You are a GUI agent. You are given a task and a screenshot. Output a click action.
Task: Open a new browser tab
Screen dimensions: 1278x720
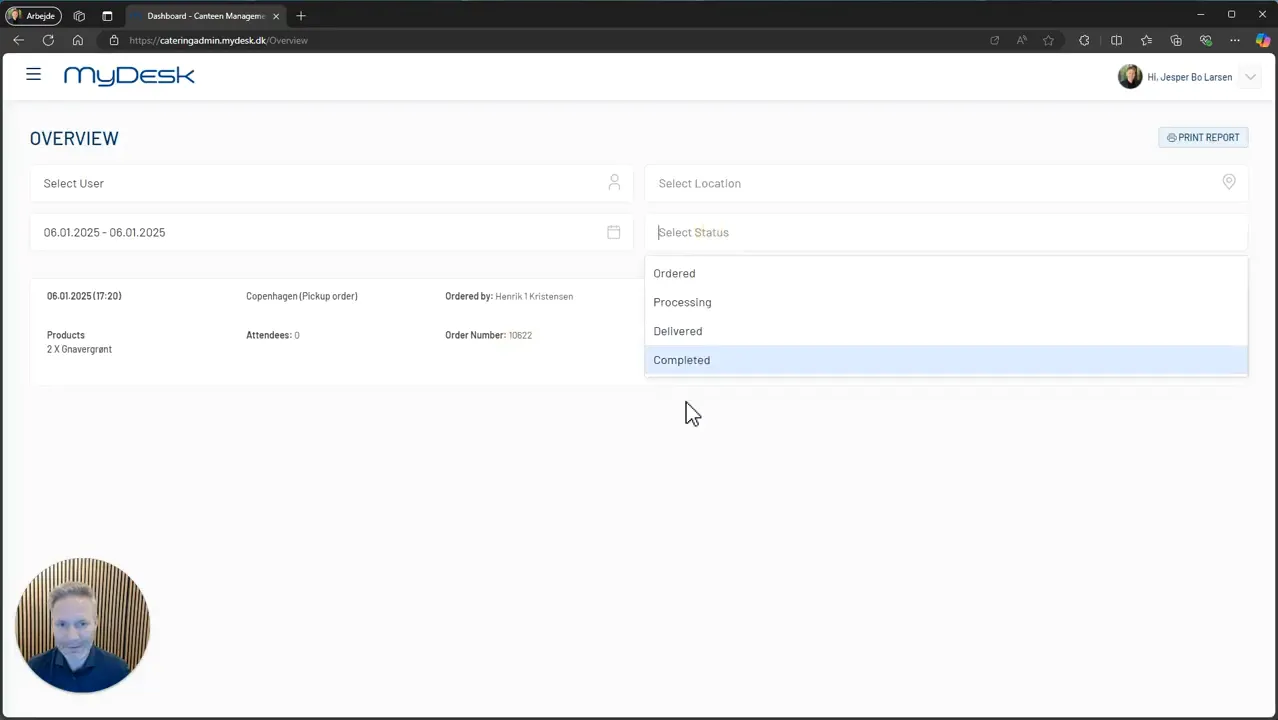(301, 16)
